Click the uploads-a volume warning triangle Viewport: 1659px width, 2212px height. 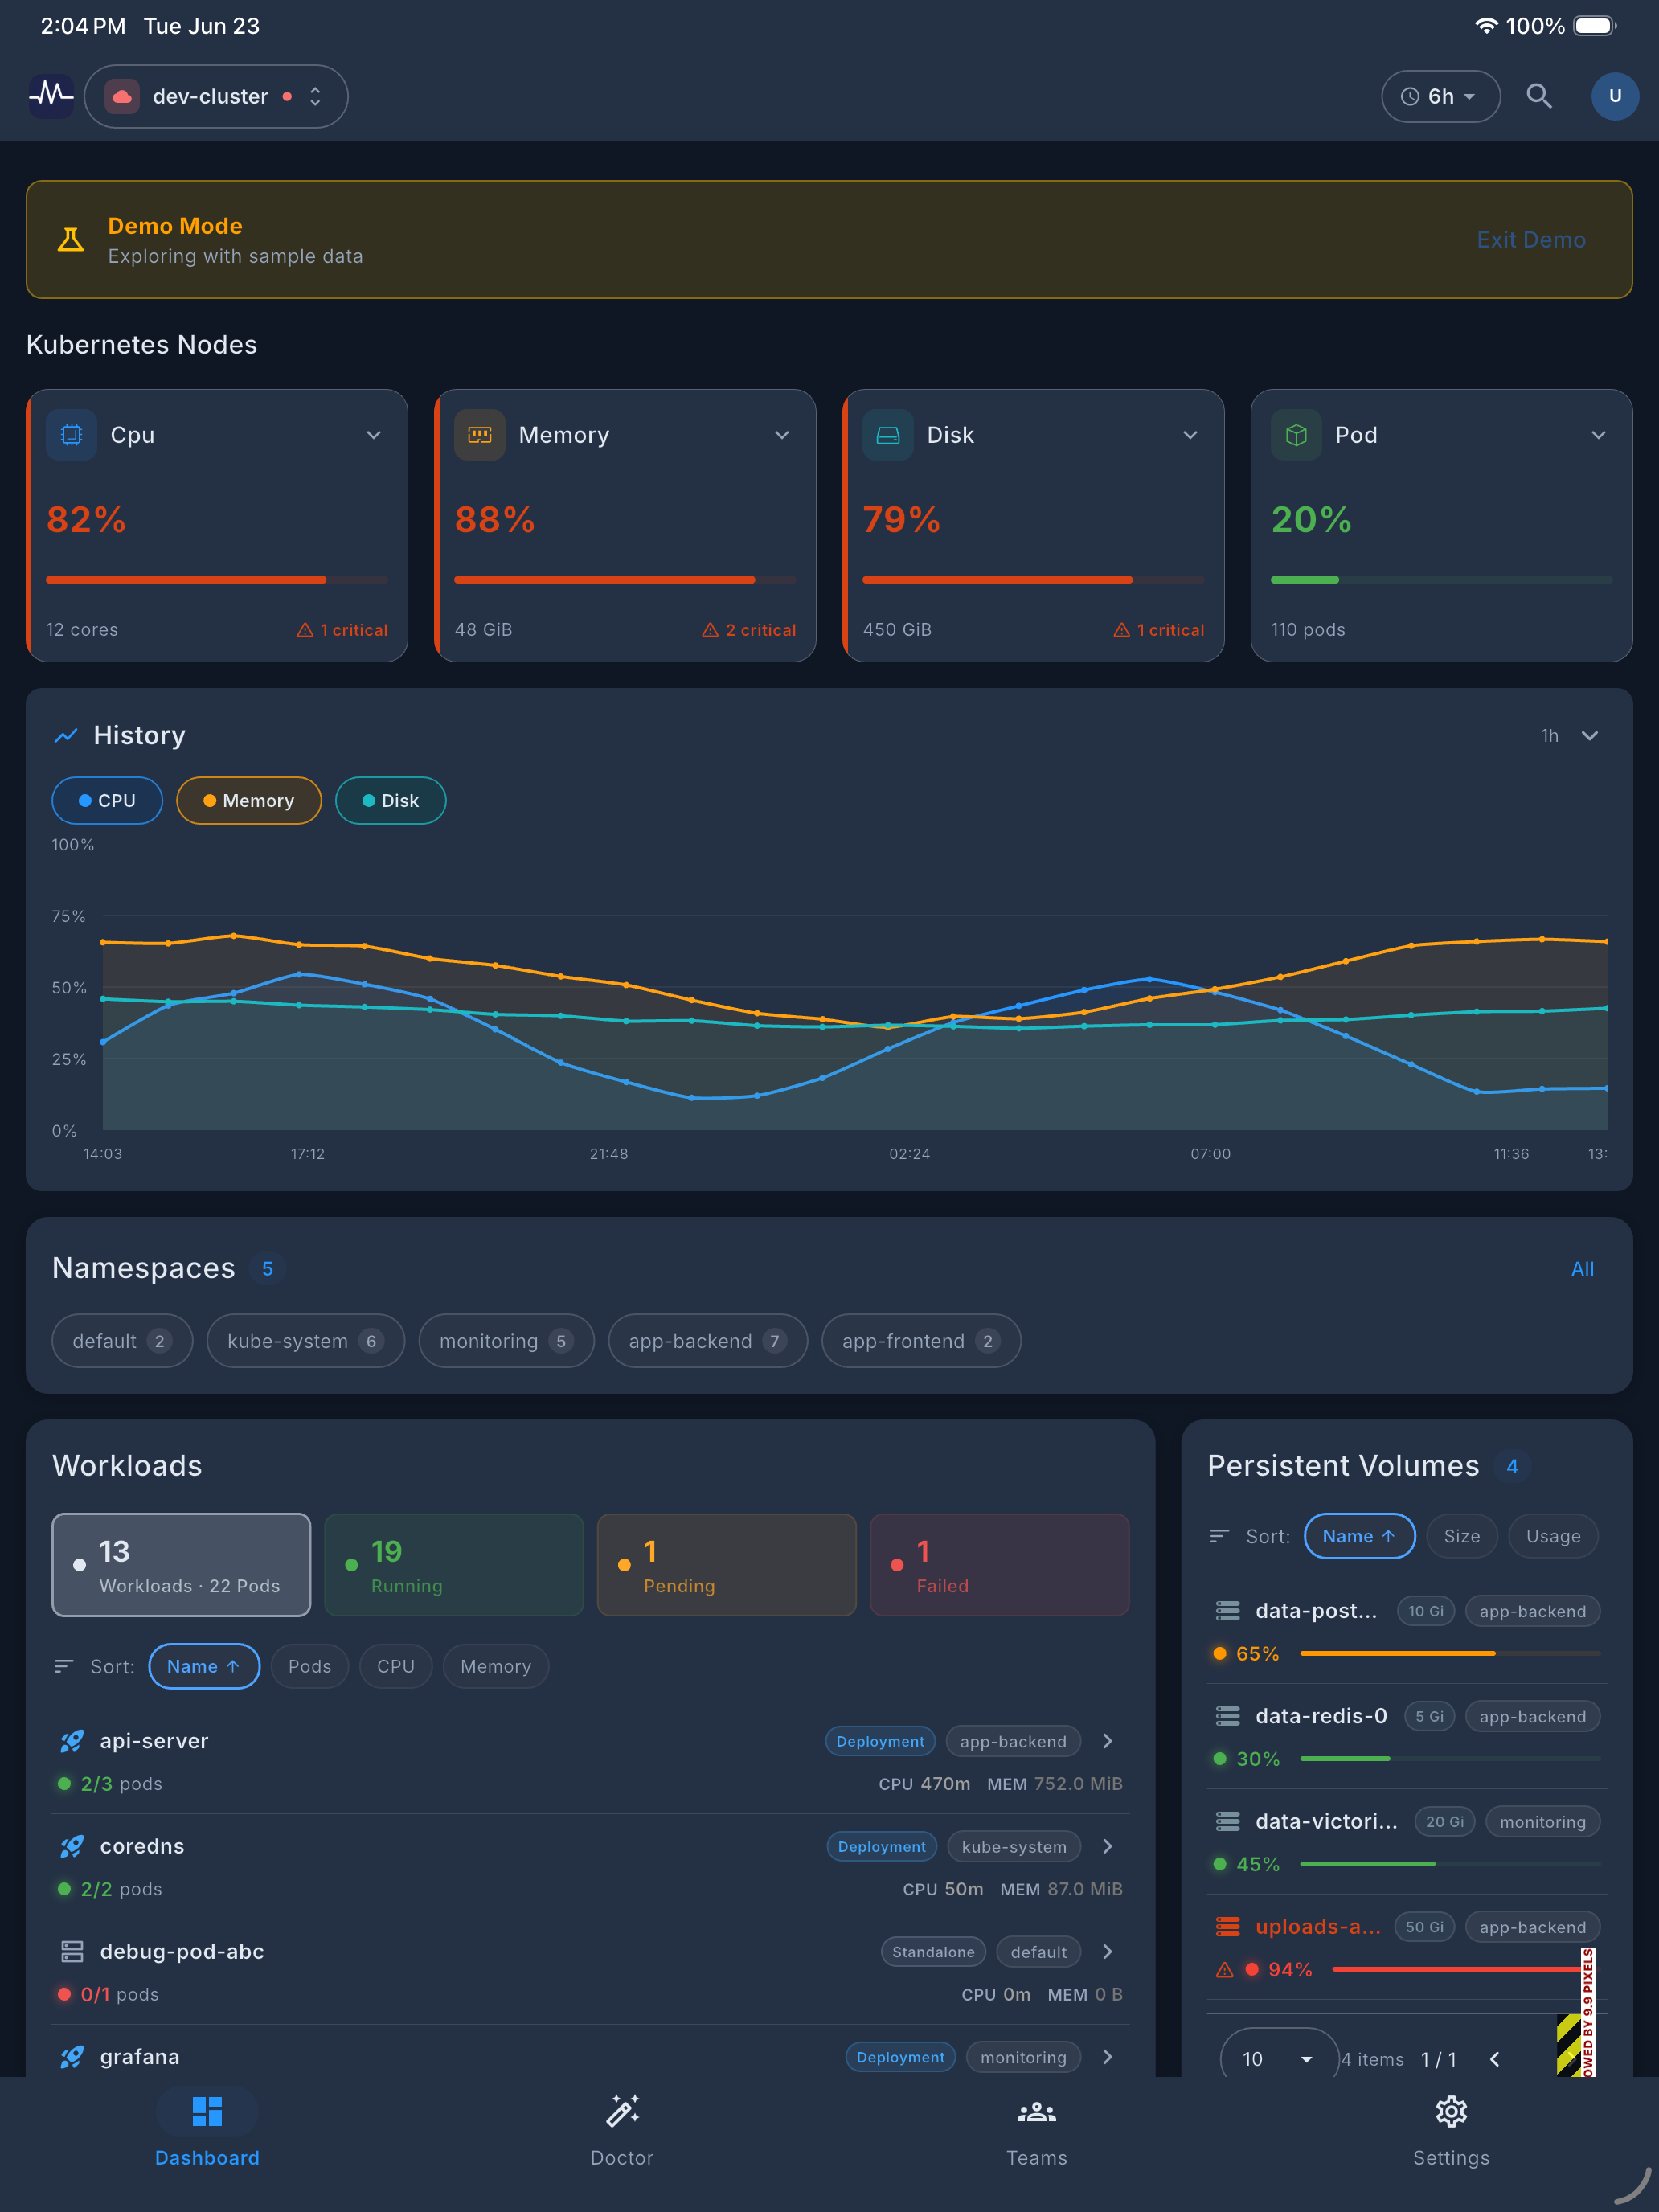[x=1224, y=1969]
